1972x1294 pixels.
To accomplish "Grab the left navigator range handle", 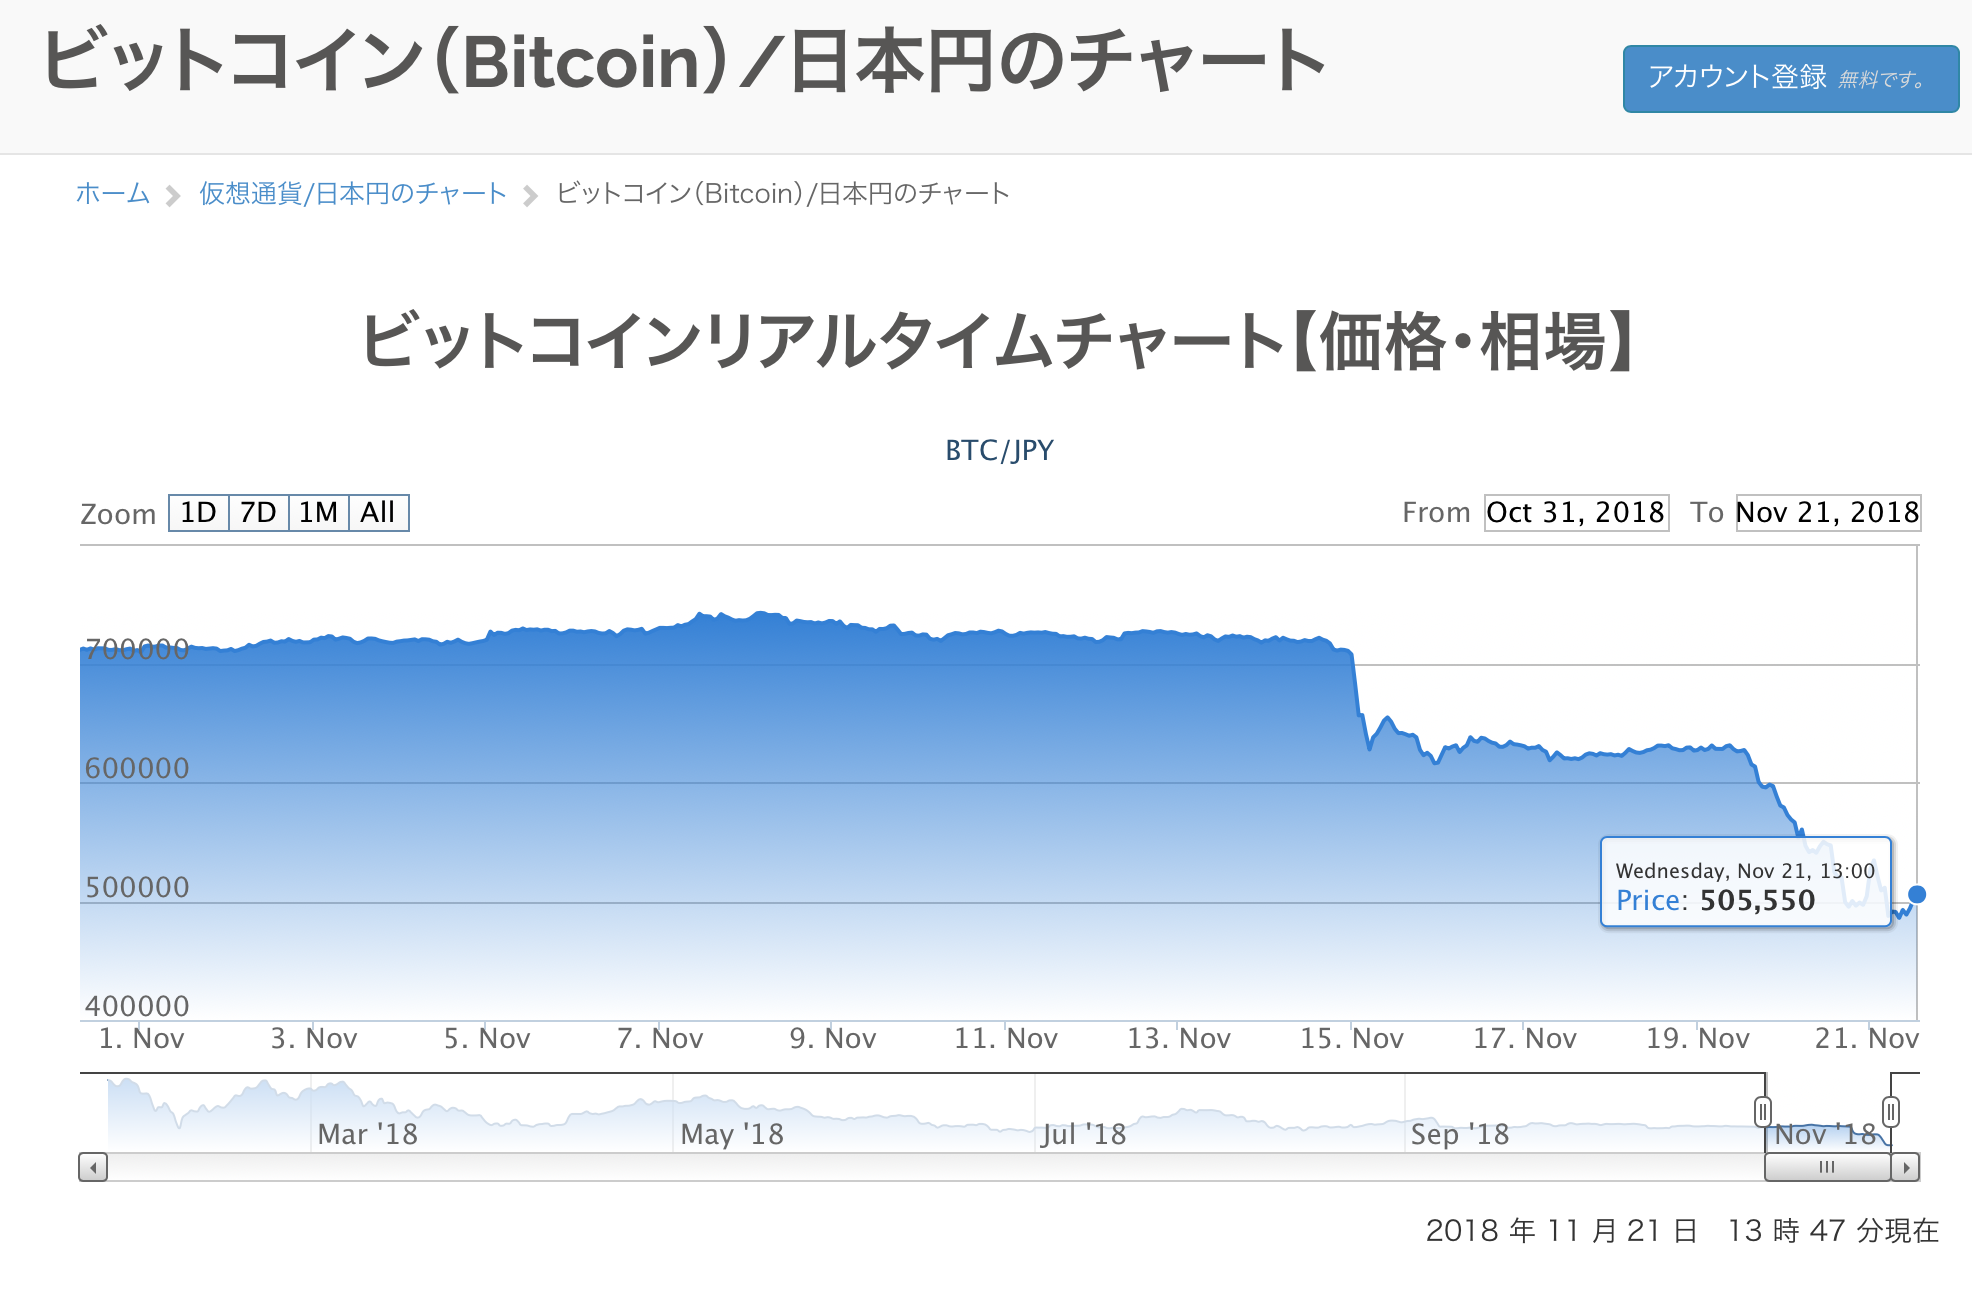I will [1763, 1111].
